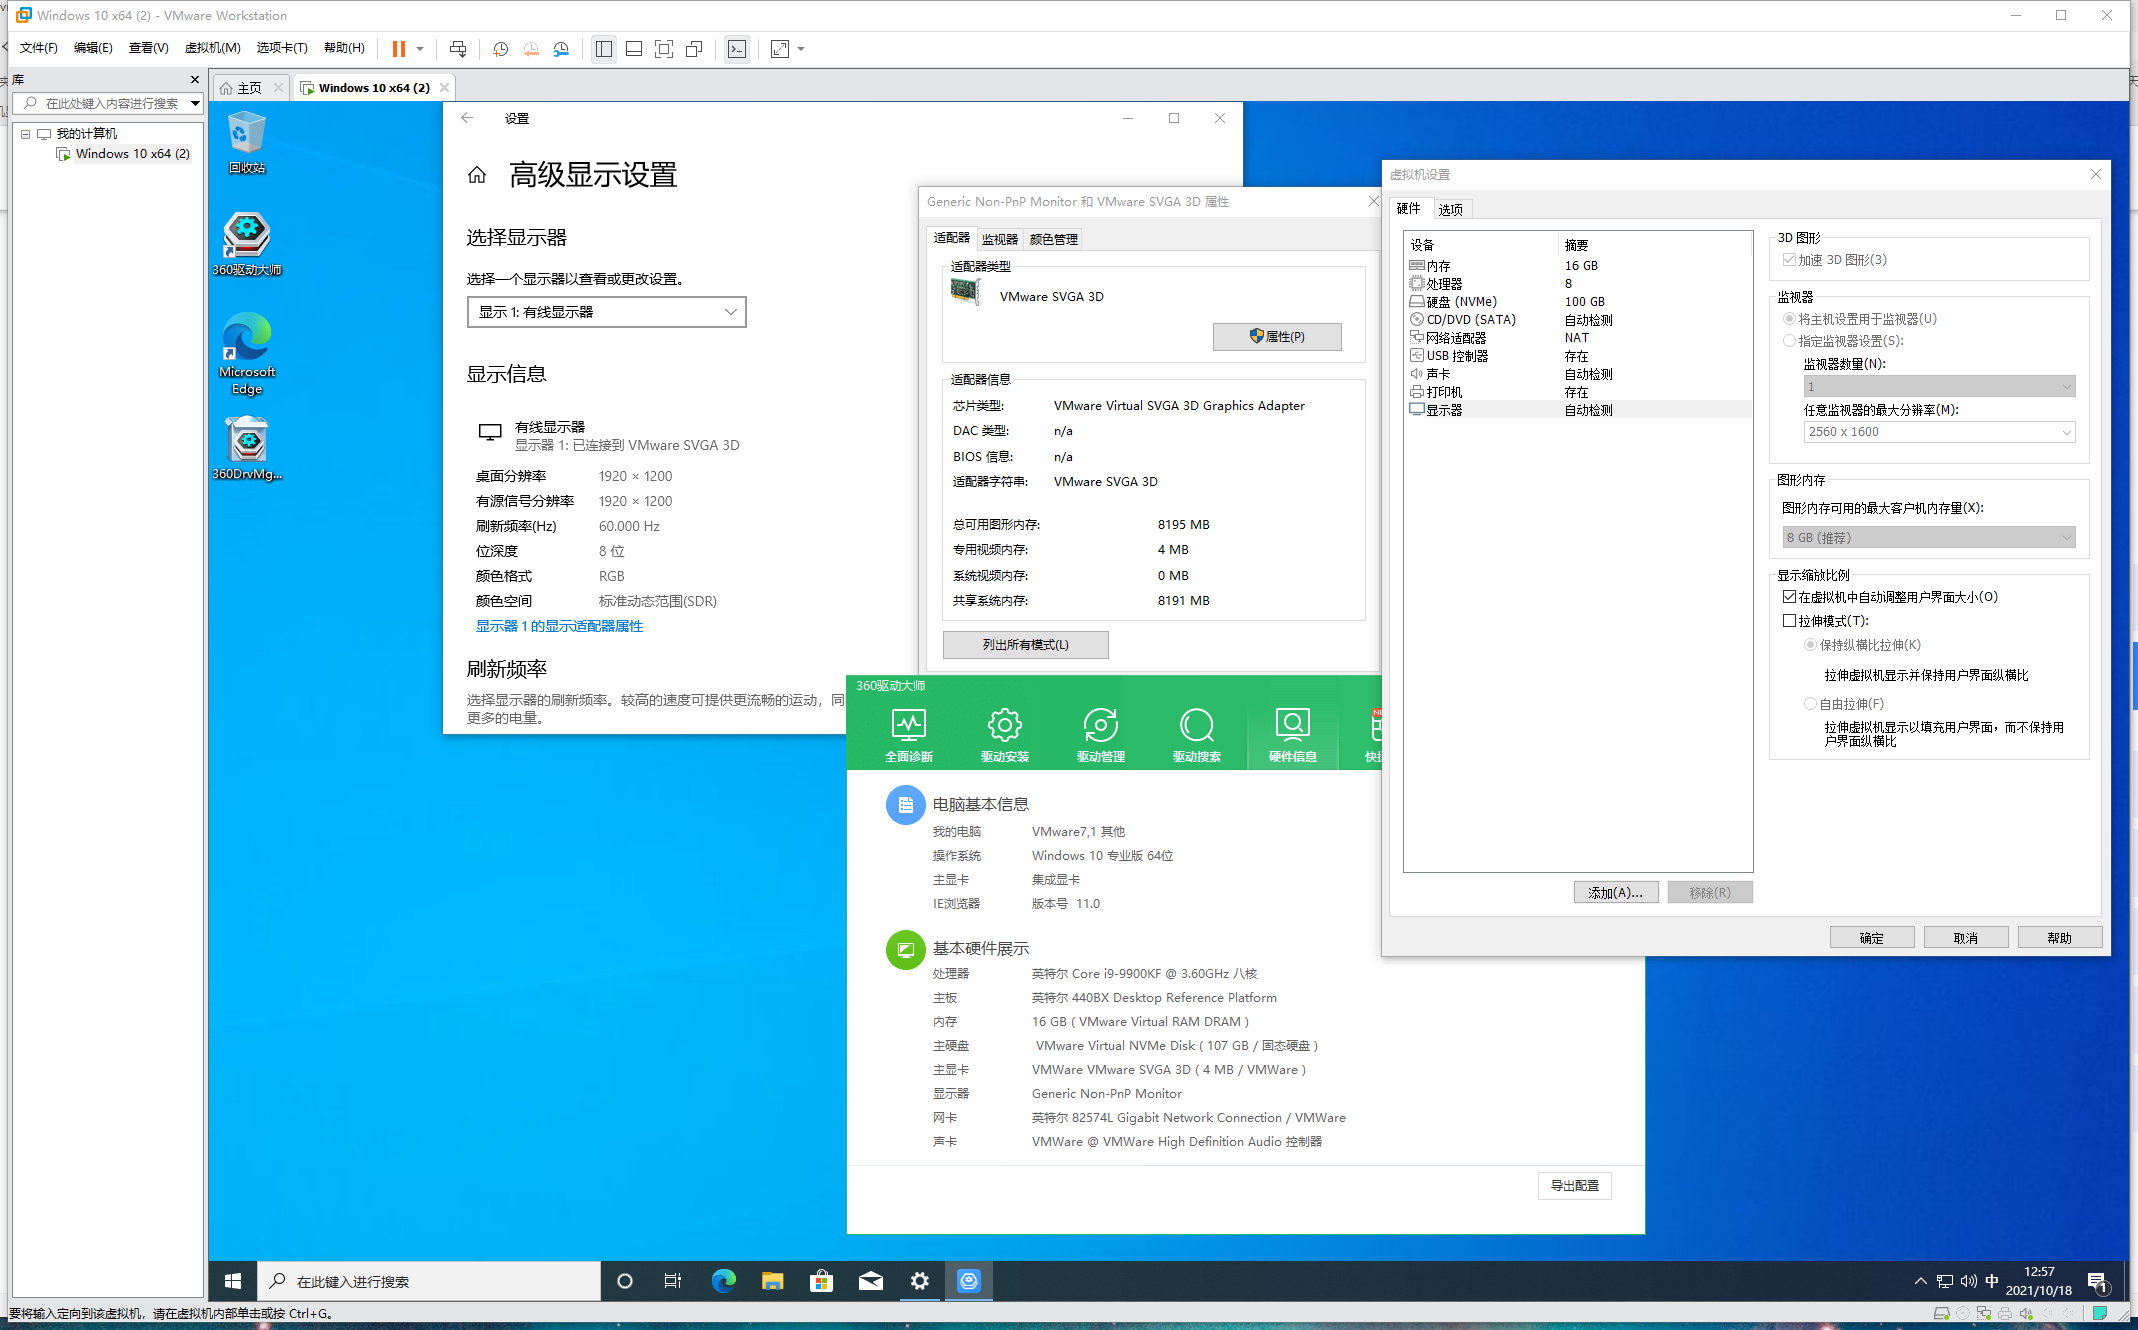Revert to the previous snapshot icon
2138x1330 pixels.
[x=531, y=48]
